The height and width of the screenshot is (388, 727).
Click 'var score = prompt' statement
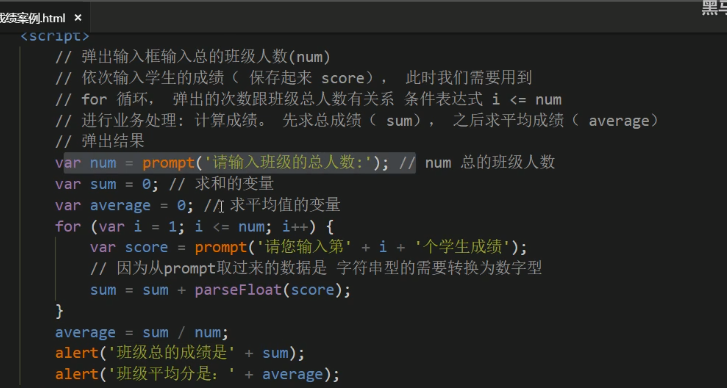pos(308,247)
